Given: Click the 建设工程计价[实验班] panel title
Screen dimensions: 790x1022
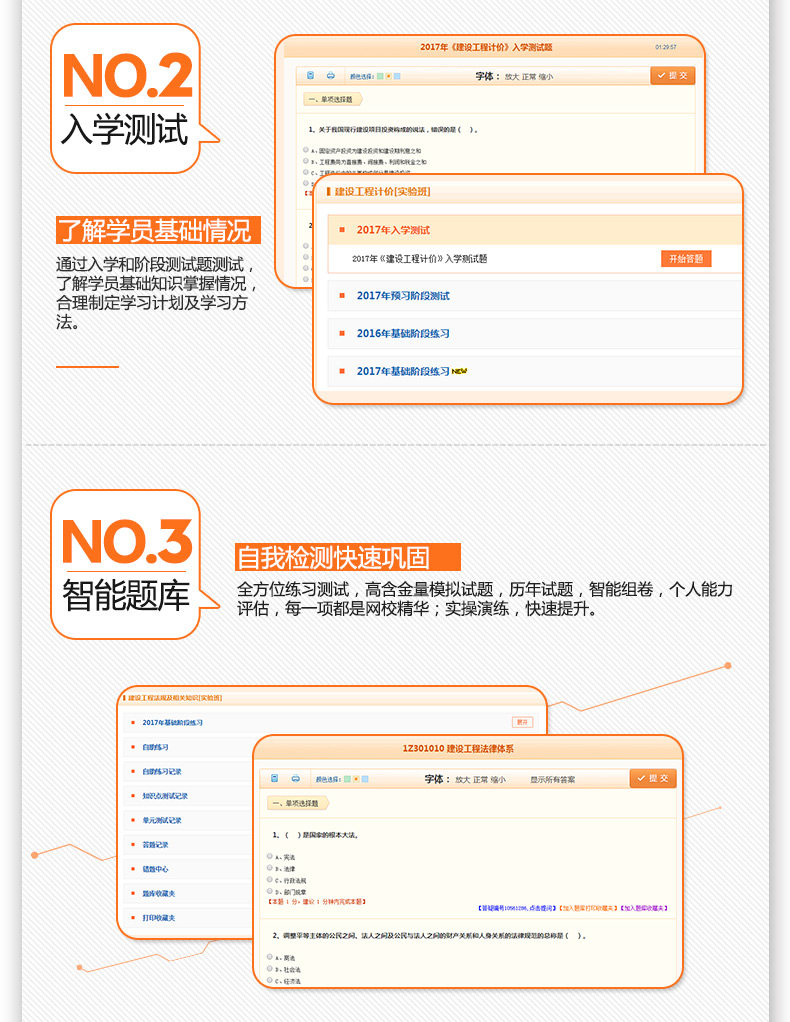Looking at the screenshot, I should [x=383, y=192].
